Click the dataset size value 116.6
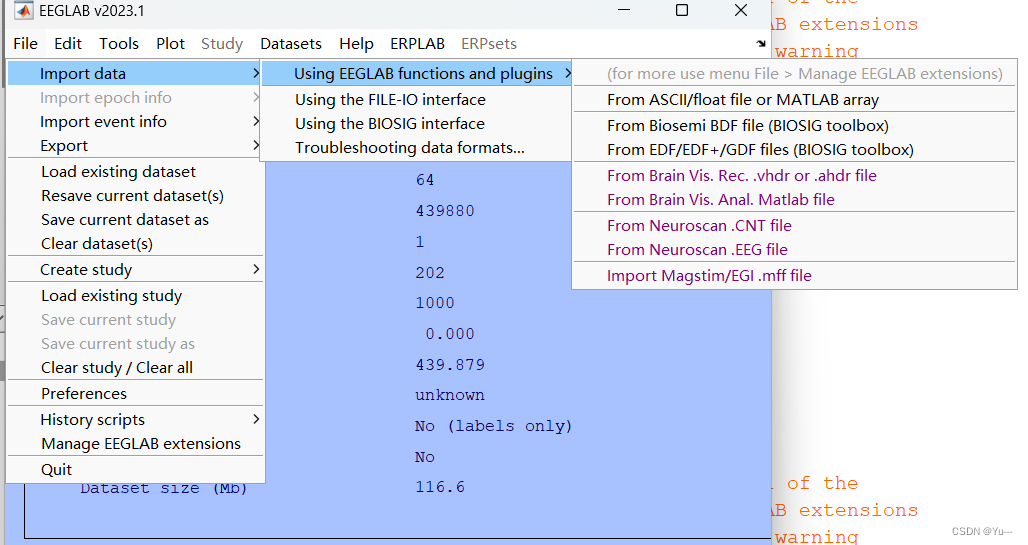This screenshot has width=1028, height=545. click(440, 487)
